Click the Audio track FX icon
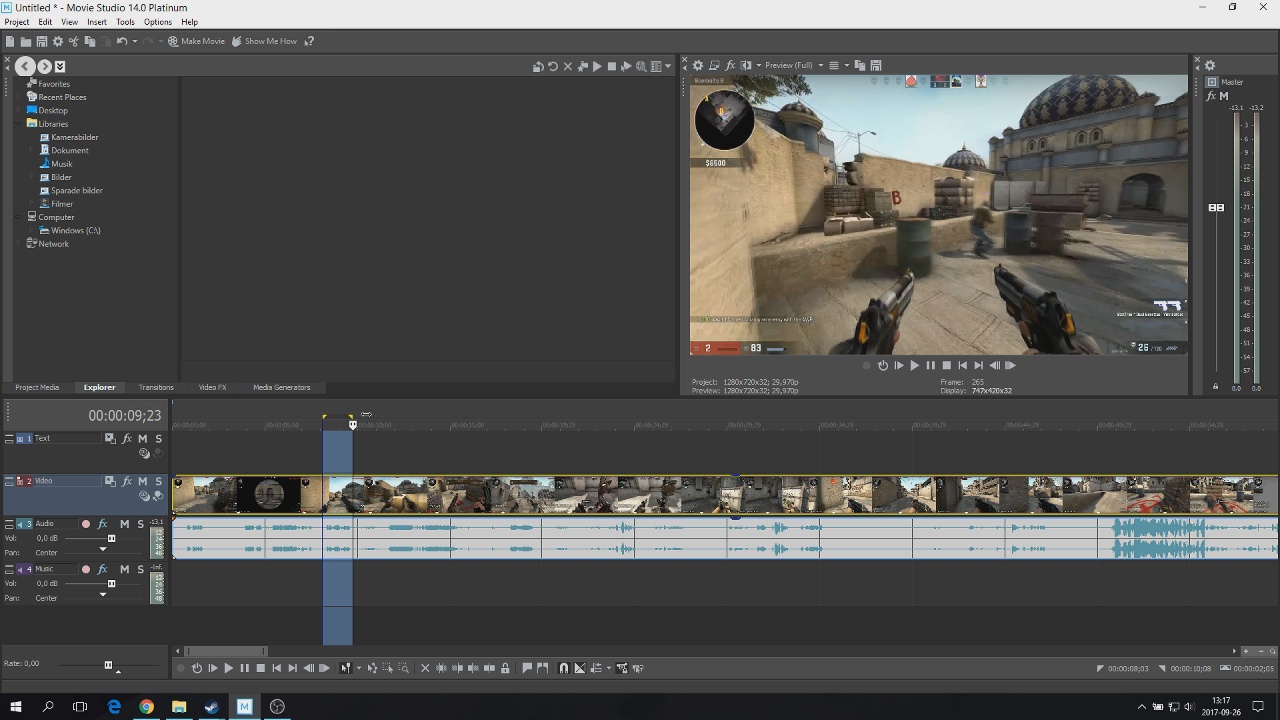 tap(102, 524)
